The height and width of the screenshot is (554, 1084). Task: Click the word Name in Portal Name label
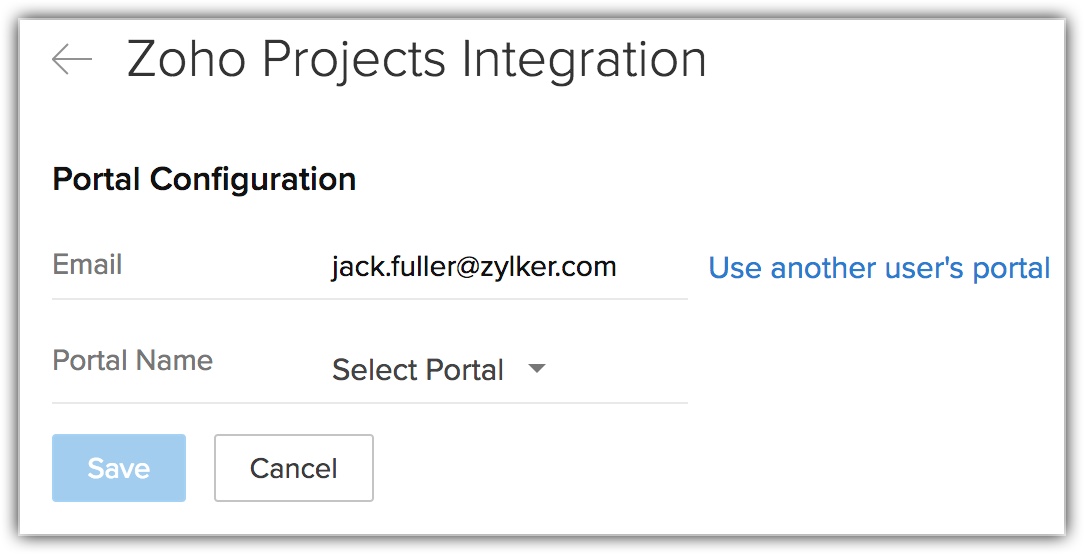point(176,360)
